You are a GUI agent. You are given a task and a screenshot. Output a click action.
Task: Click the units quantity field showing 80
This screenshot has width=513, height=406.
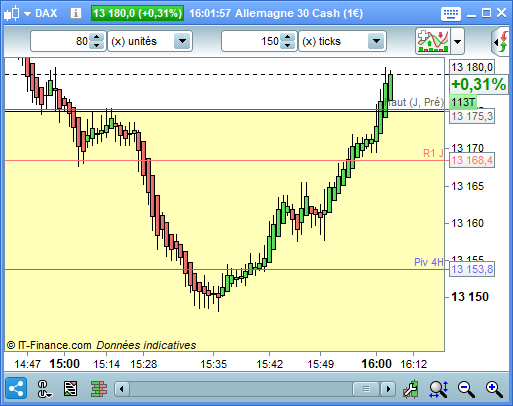(61, 41)
